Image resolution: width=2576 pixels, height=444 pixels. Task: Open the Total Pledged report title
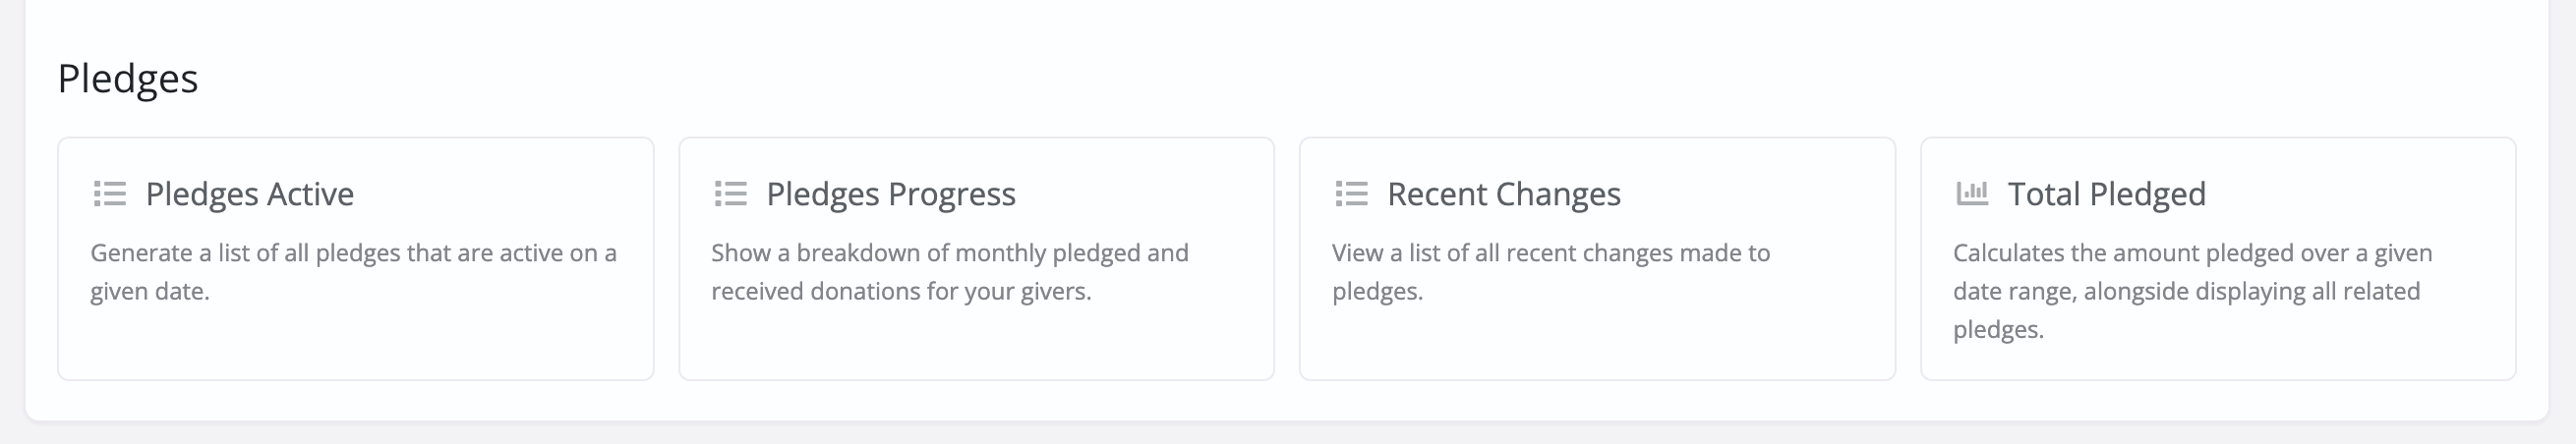click(x=2107, y=194)
